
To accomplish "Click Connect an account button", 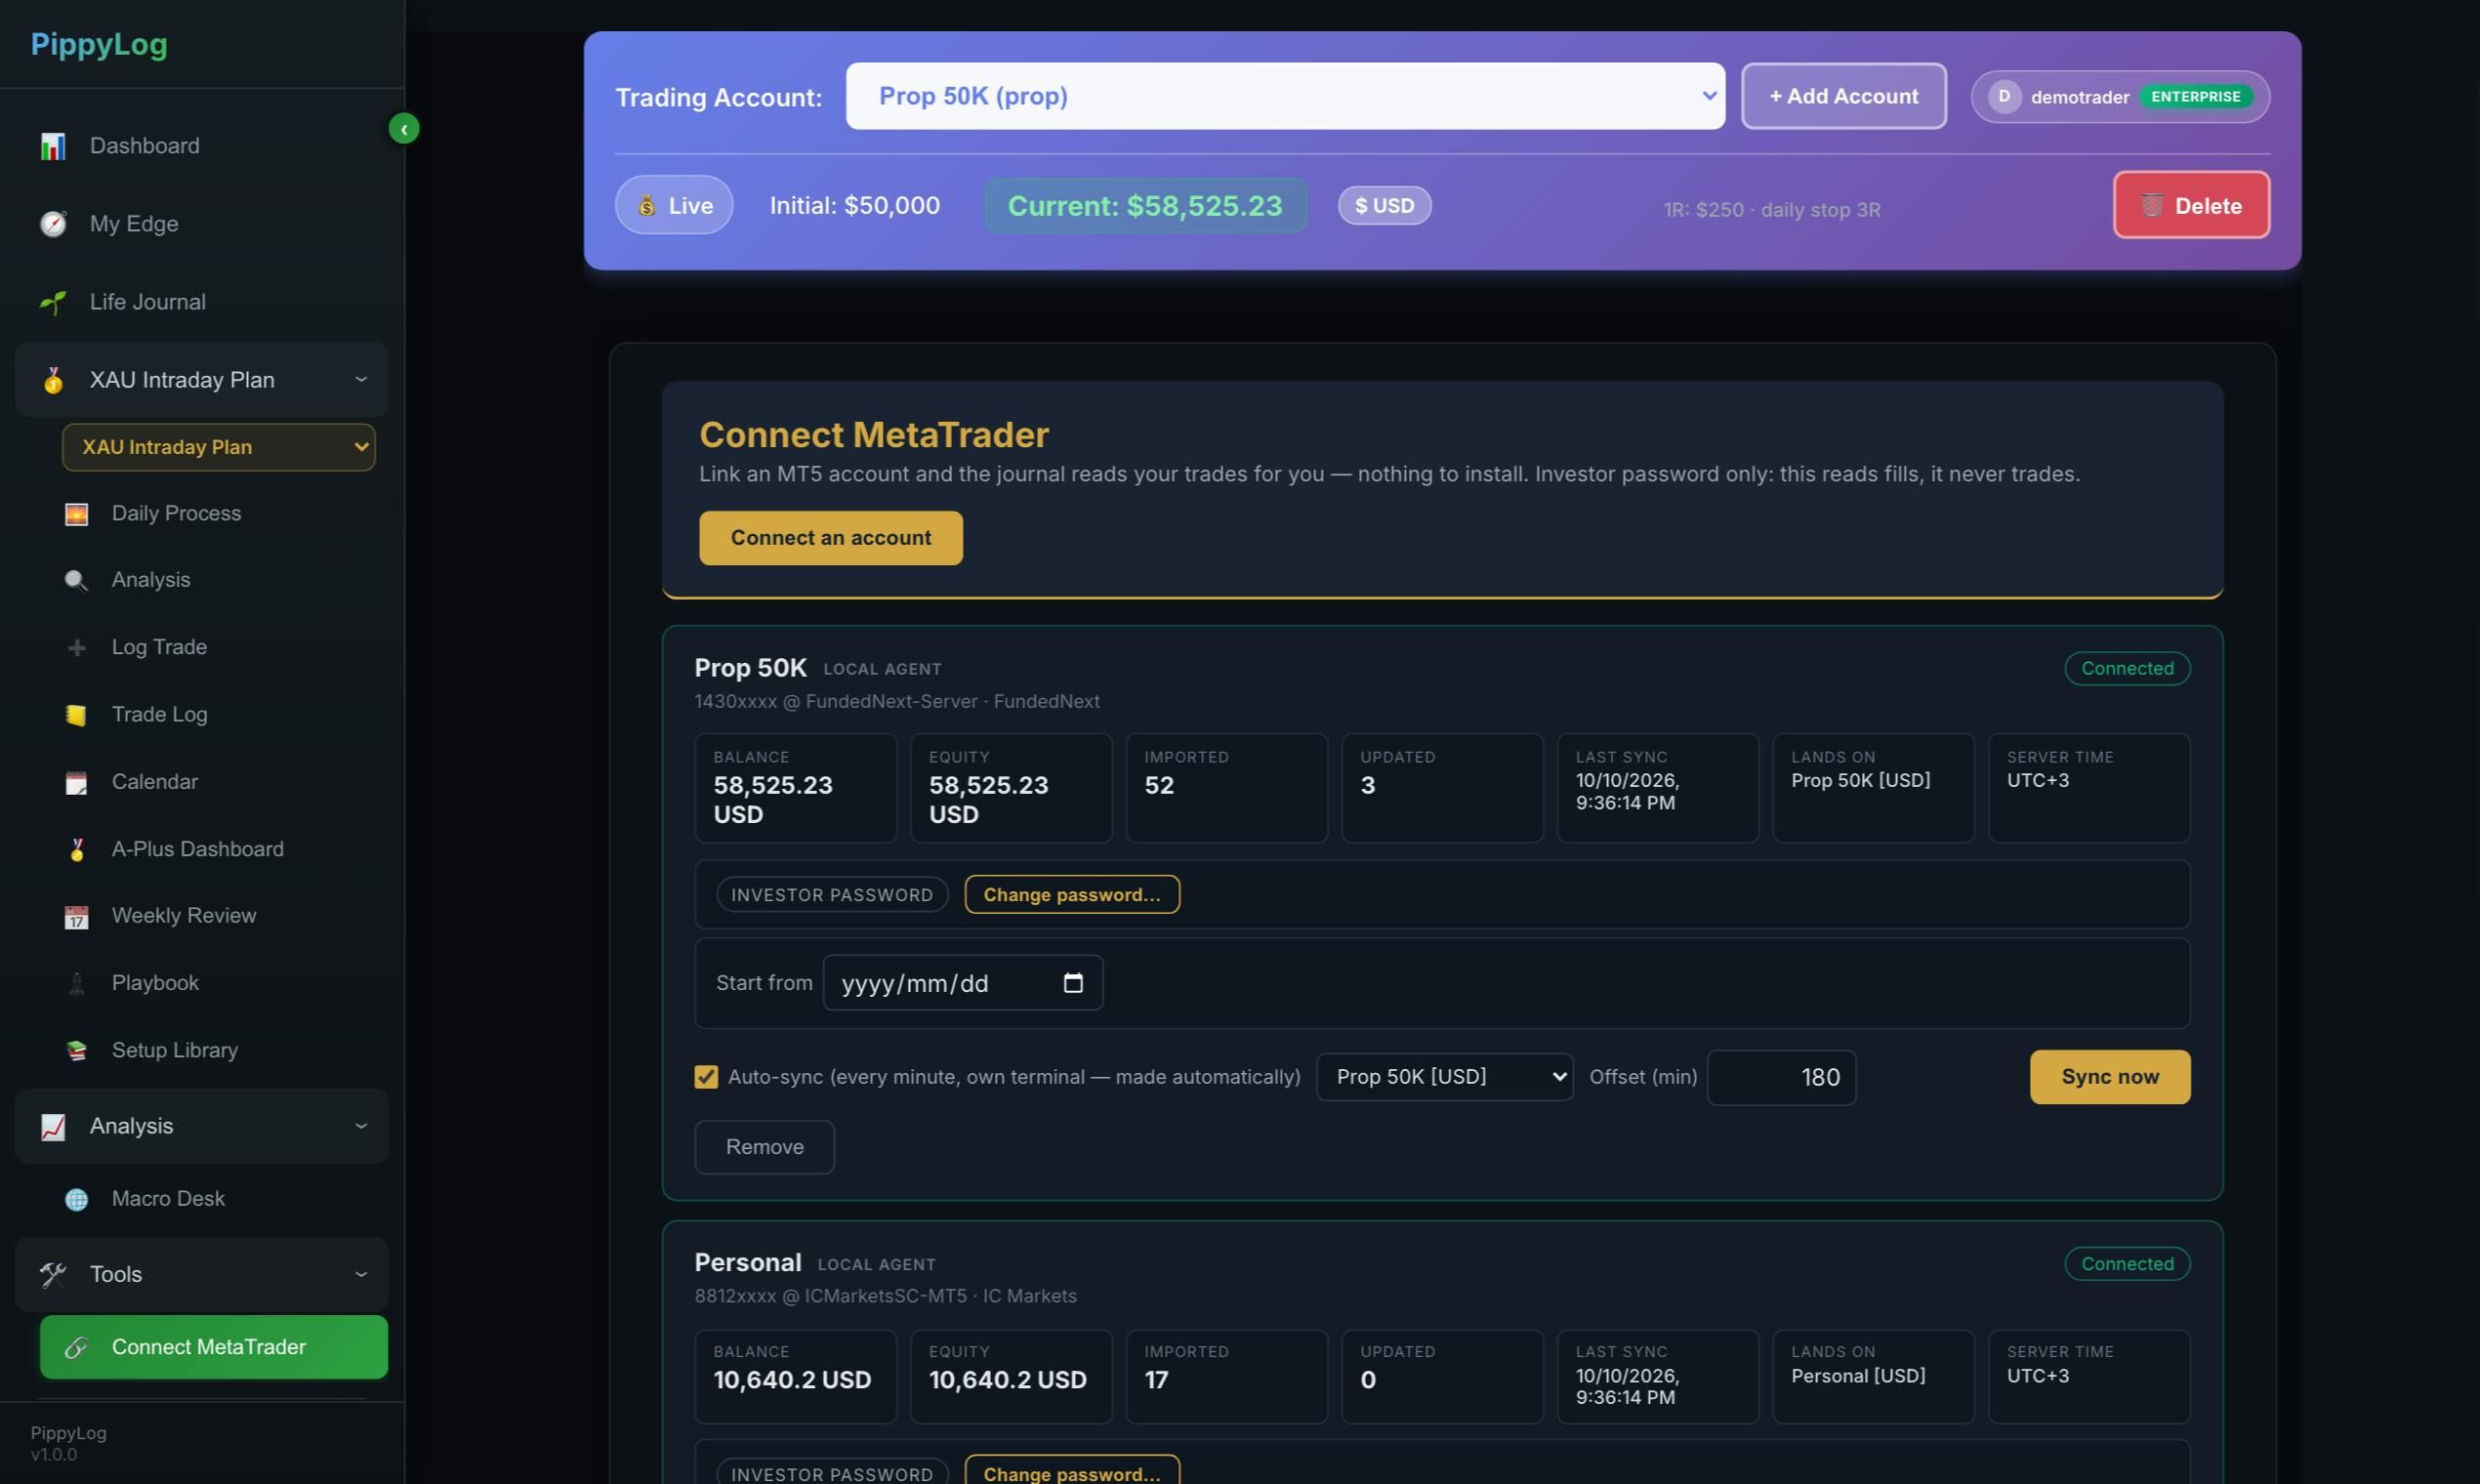I will click(x=830, y=538).
